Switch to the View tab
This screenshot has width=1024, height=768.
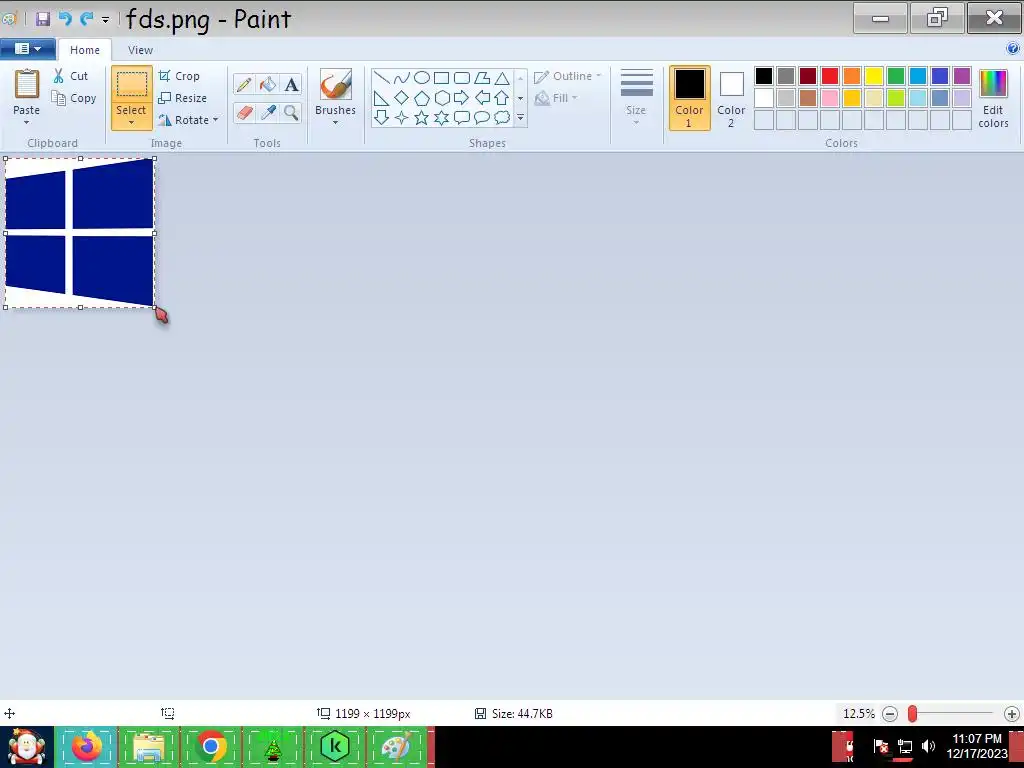pos(140,50)
